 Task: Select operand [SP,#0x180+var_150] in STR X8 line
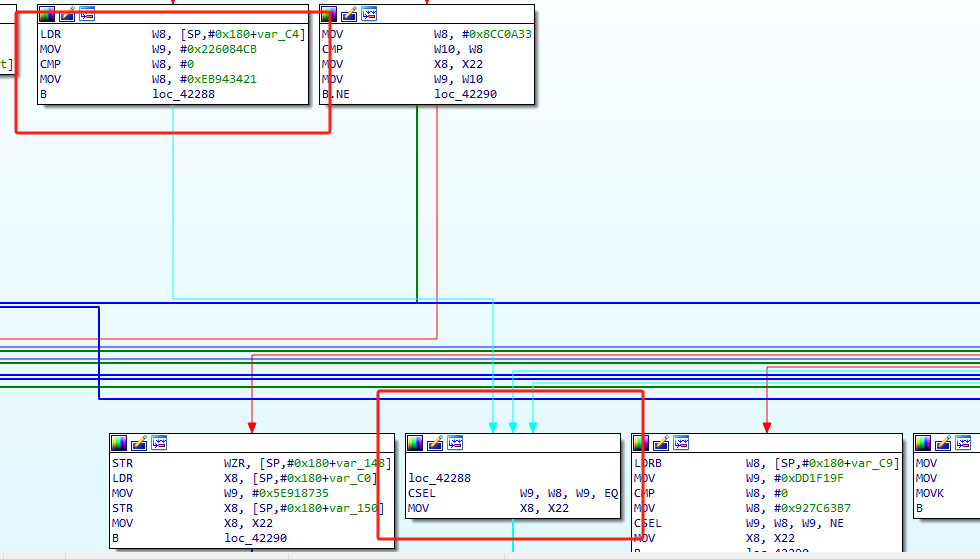pos(319,508)
